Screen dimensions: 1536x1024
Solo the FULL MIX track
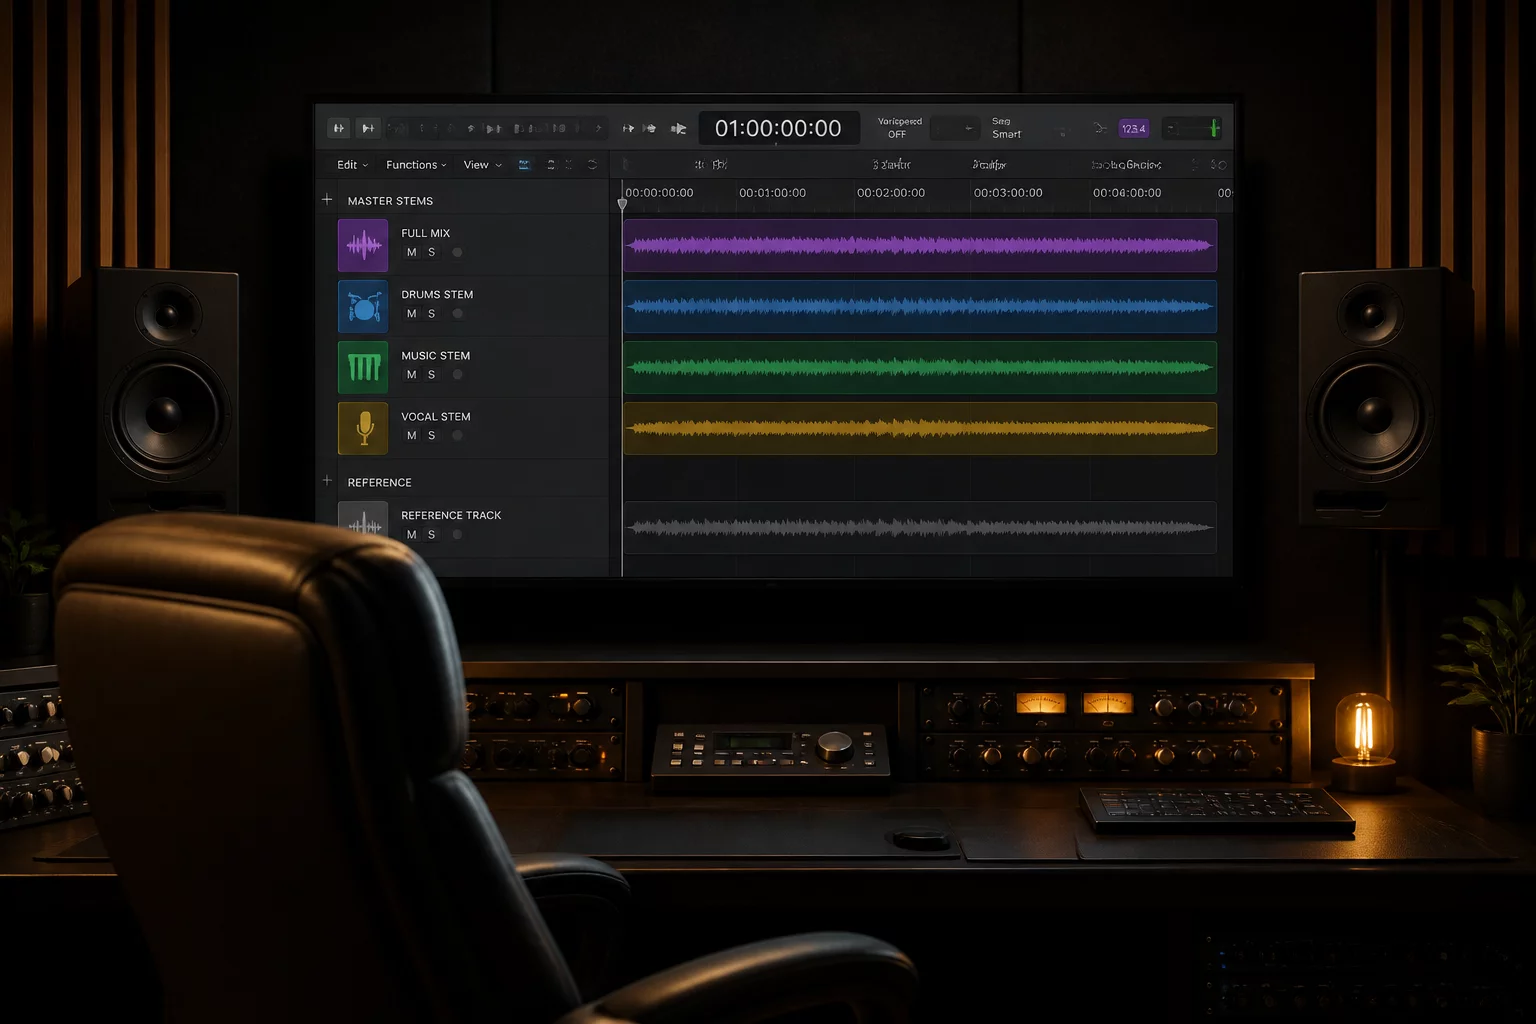click(x=432, y=252)
